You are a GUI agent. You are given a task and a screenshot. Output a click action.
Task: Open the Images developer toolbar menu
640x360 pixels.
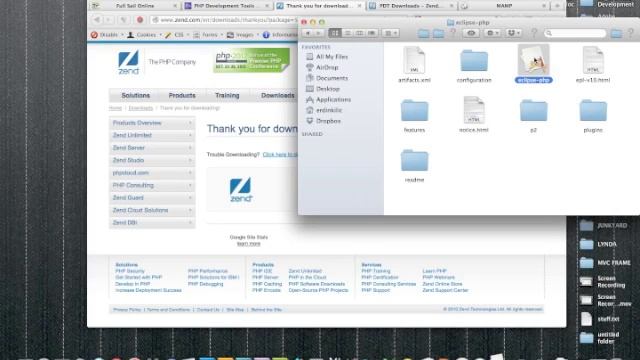[243, 35]
